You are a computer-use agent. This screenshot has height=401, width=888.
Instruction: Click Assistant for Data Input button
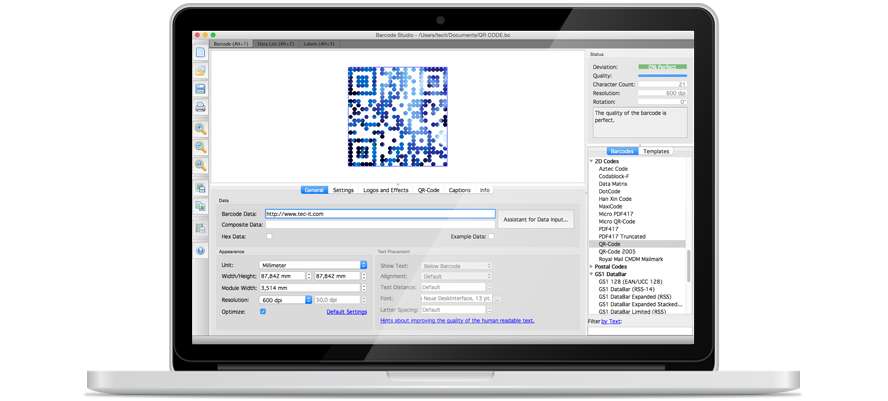(x=535, y=219)
